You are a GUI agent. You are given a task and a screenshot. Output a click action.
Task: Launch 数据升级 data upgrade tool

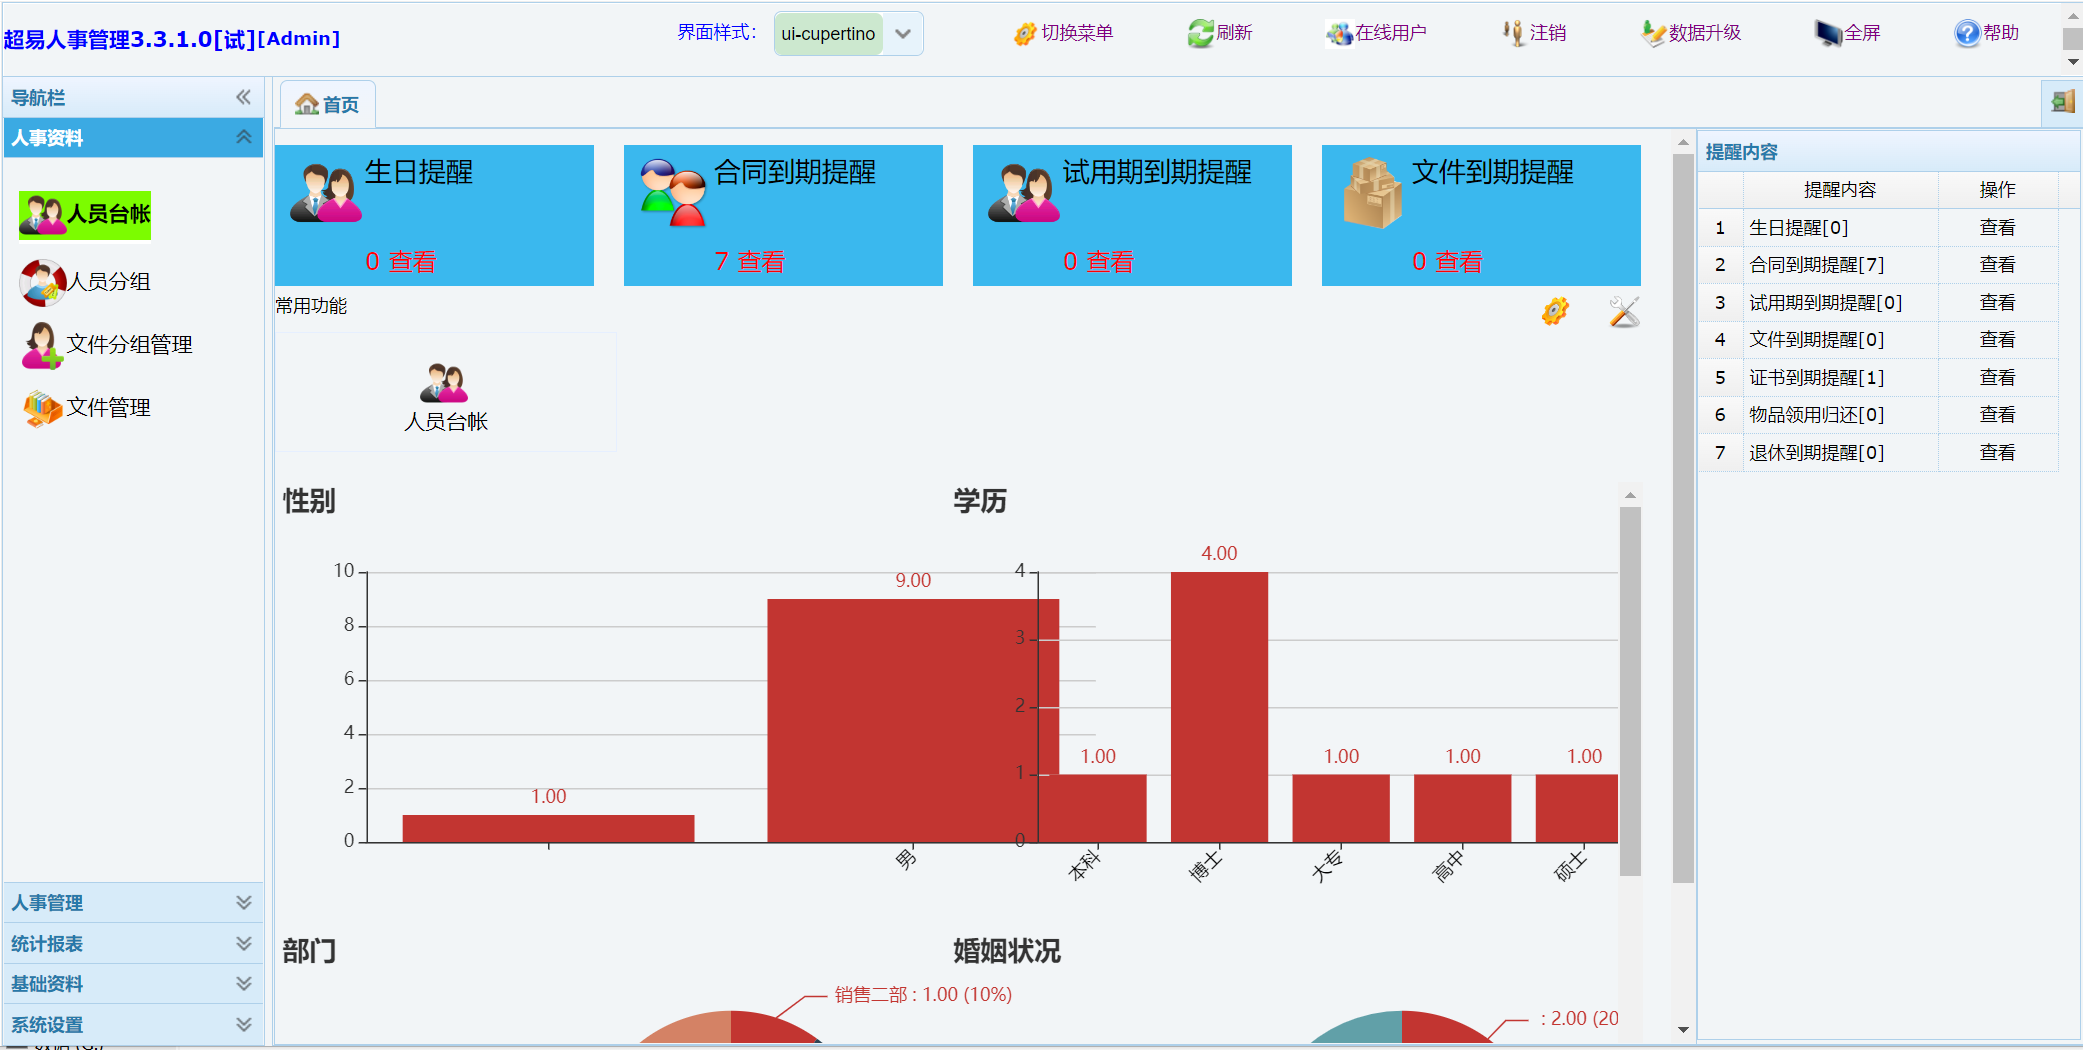(1653, 34)
